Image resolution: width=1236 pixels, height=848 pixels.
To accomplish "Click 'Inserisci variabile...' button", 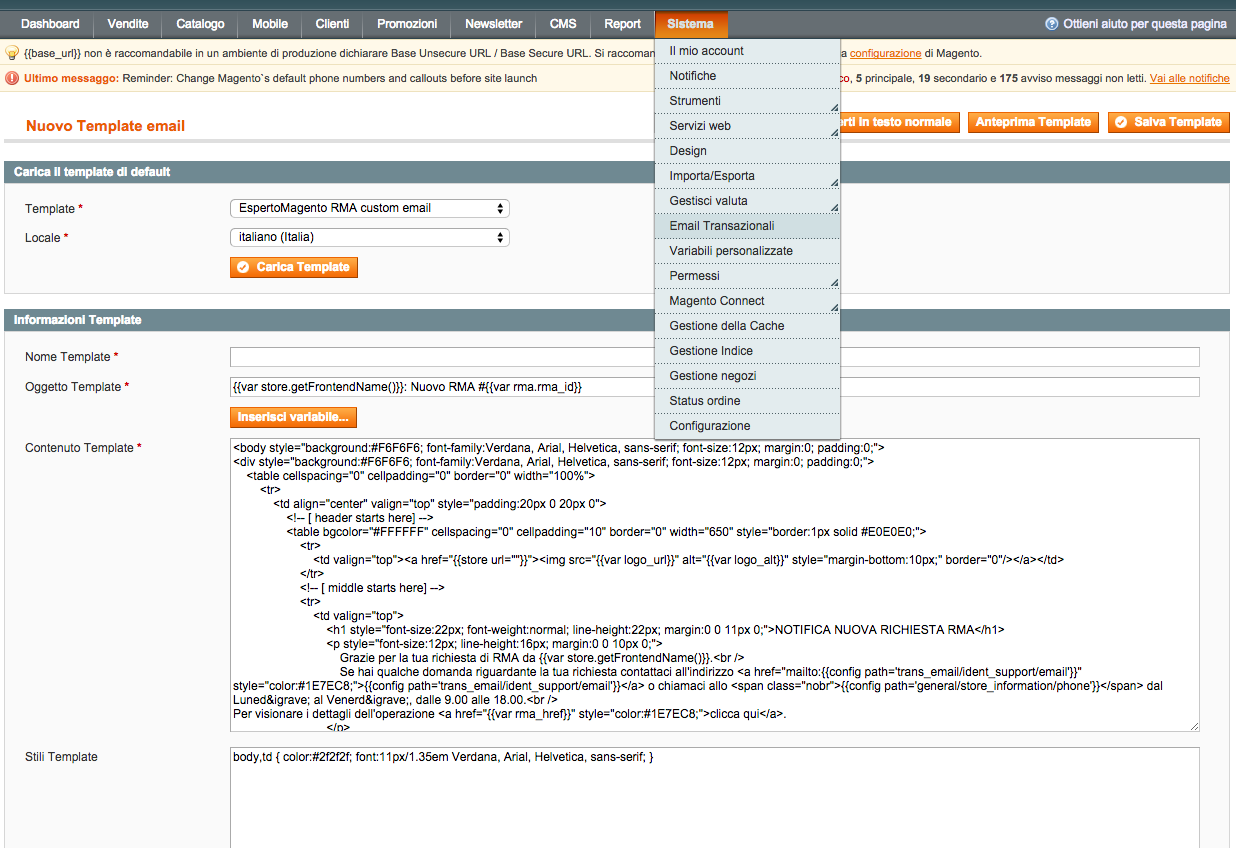I will (293, 417).
